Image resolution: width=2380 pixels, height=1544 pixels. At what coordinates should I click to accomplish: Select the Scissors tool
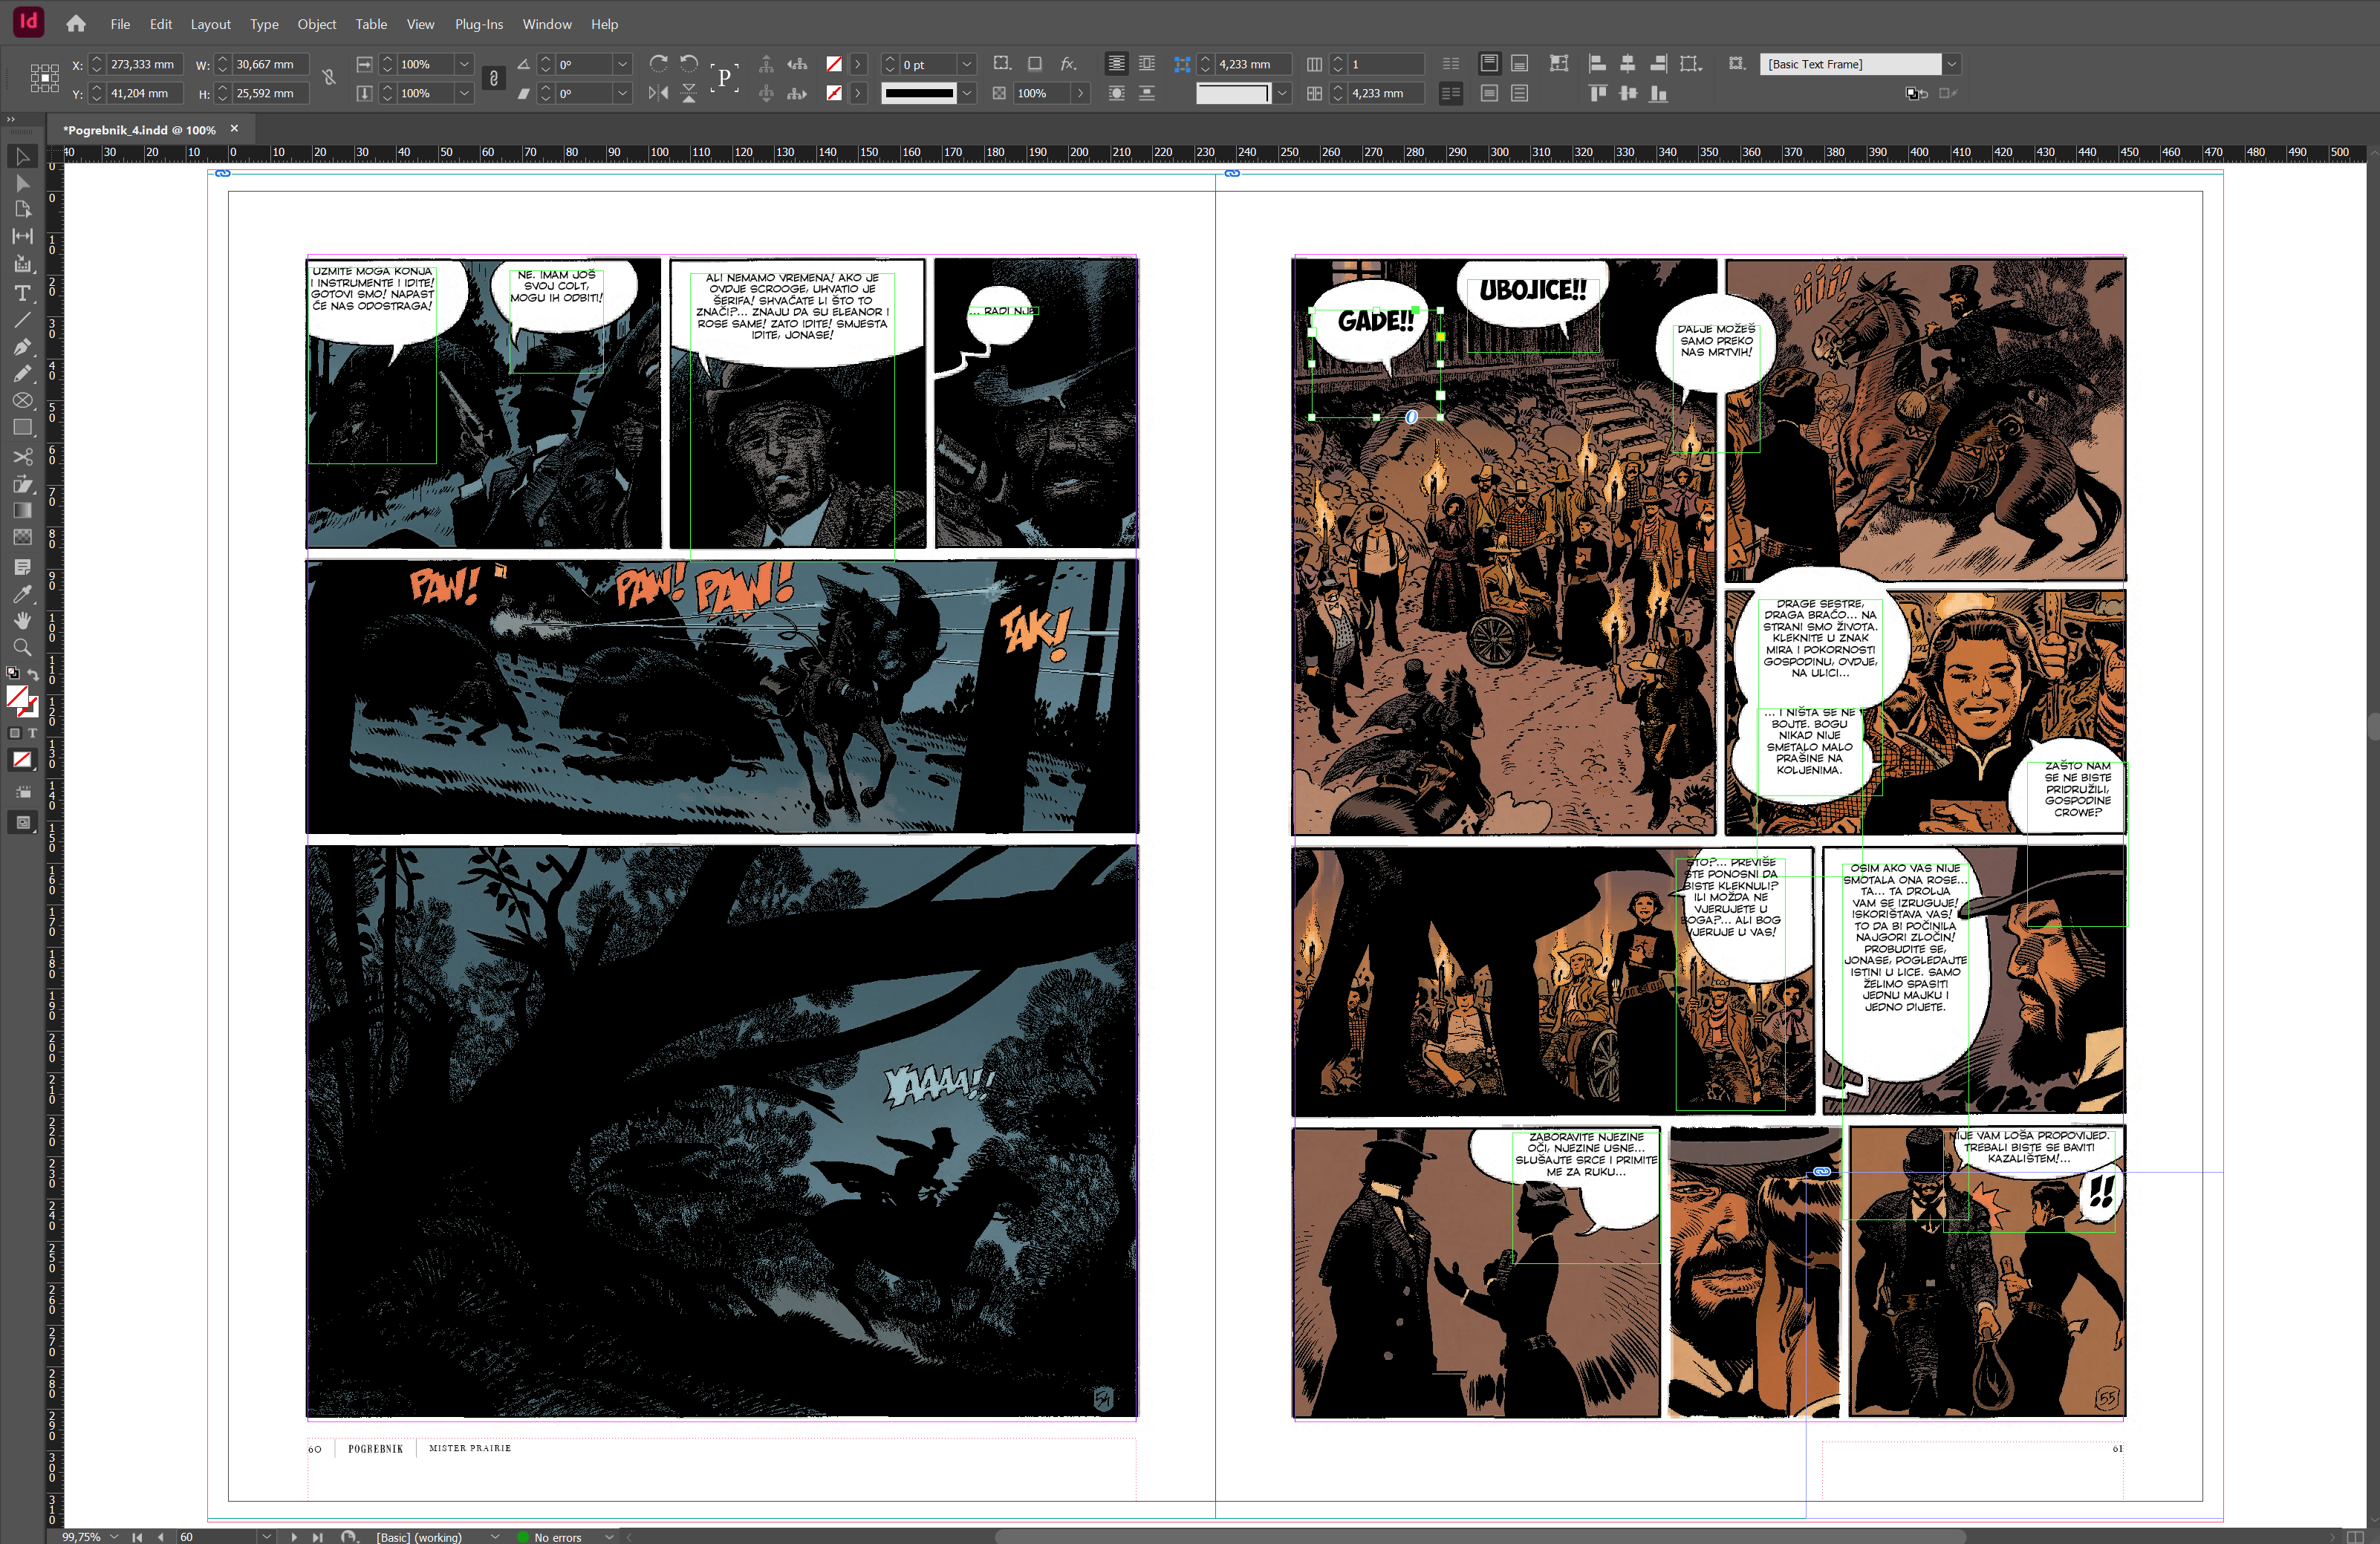coord(22,457)
